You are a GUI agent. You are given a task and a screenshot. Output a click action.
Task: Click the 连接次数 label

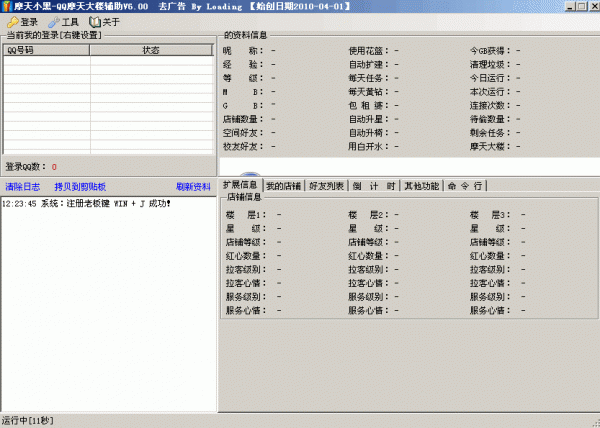tap(491, 106)
